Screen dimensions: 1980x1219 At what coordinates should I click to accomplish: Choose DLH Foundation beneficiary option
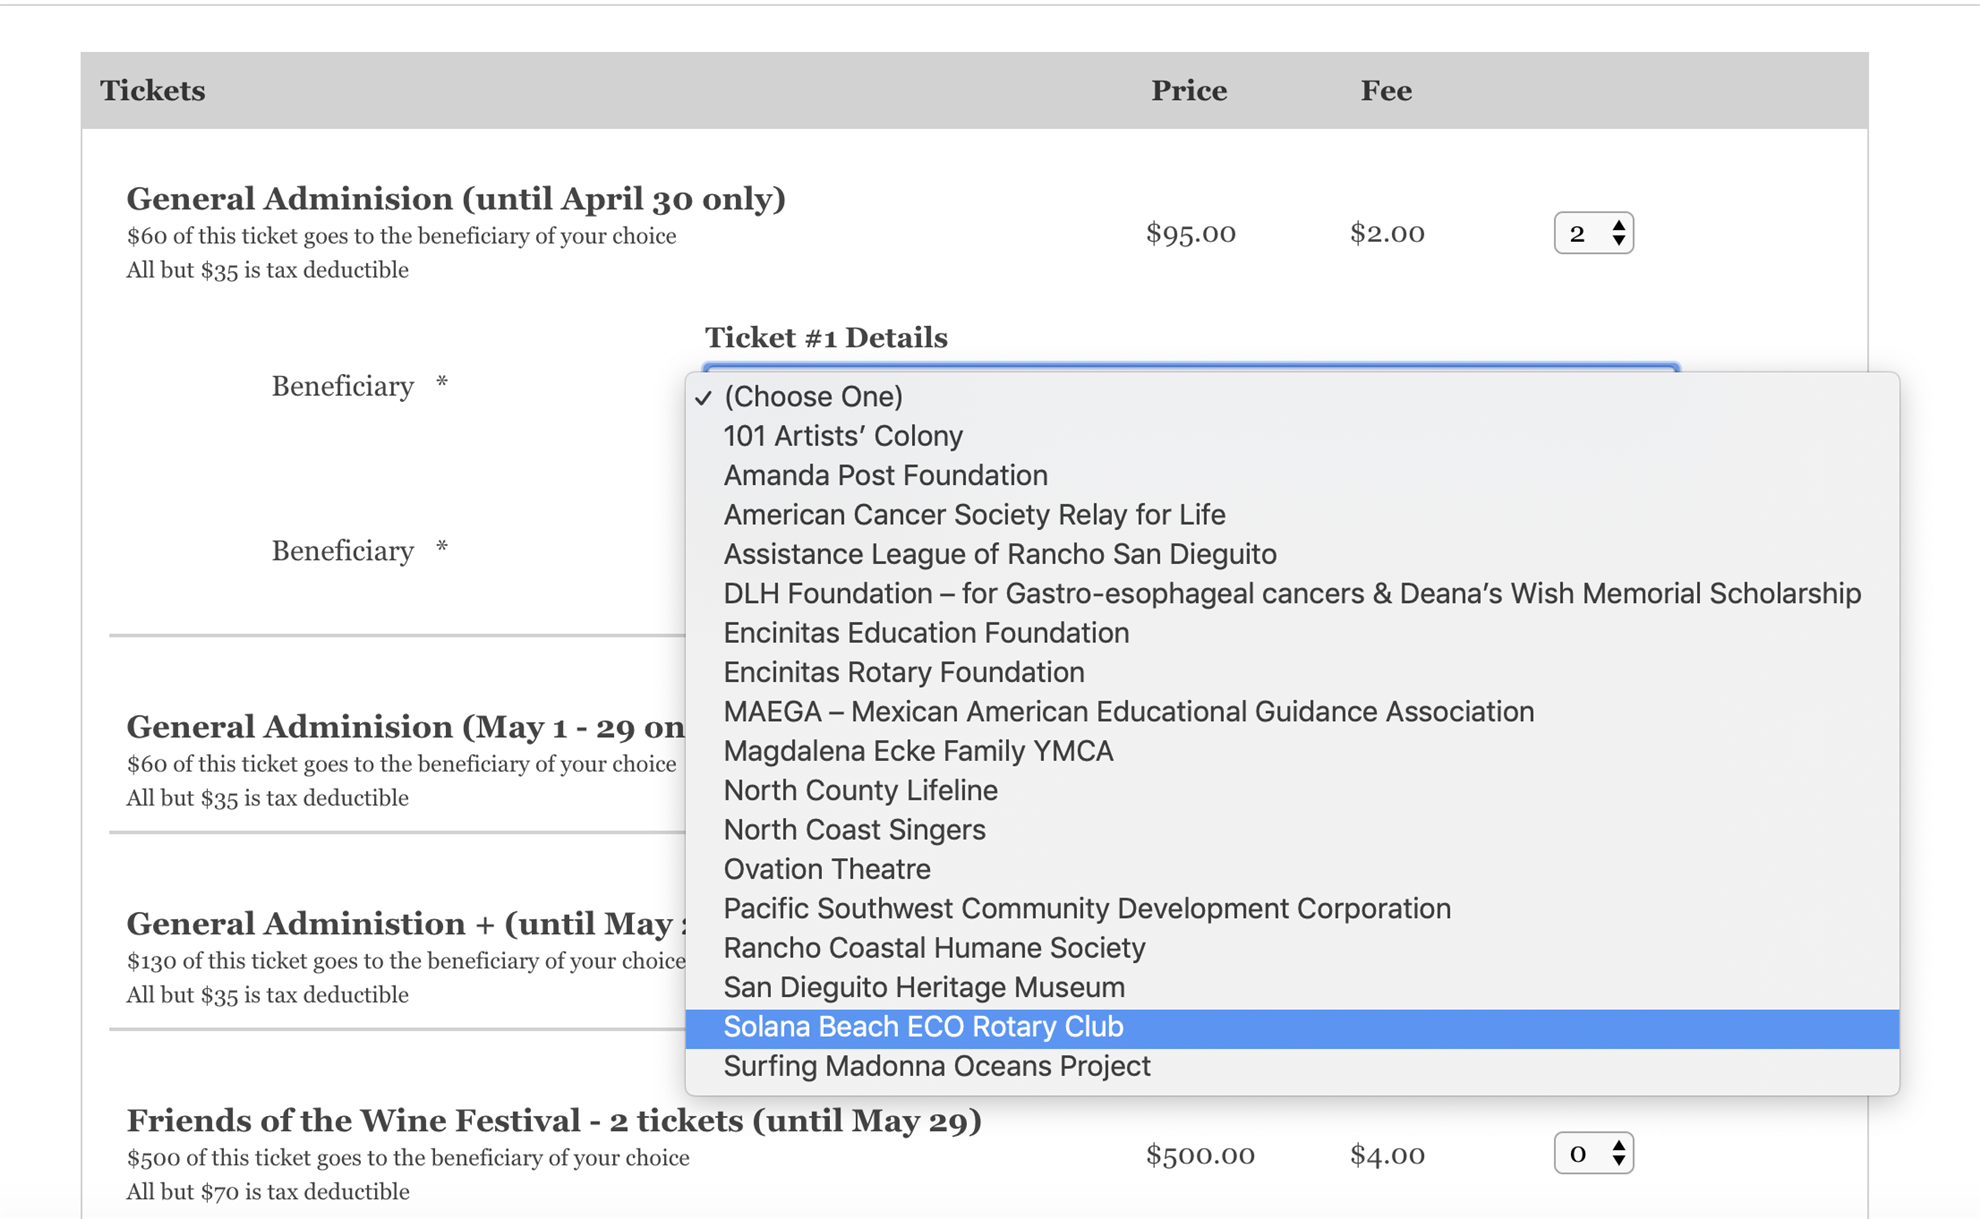[x=1291, y=594]
